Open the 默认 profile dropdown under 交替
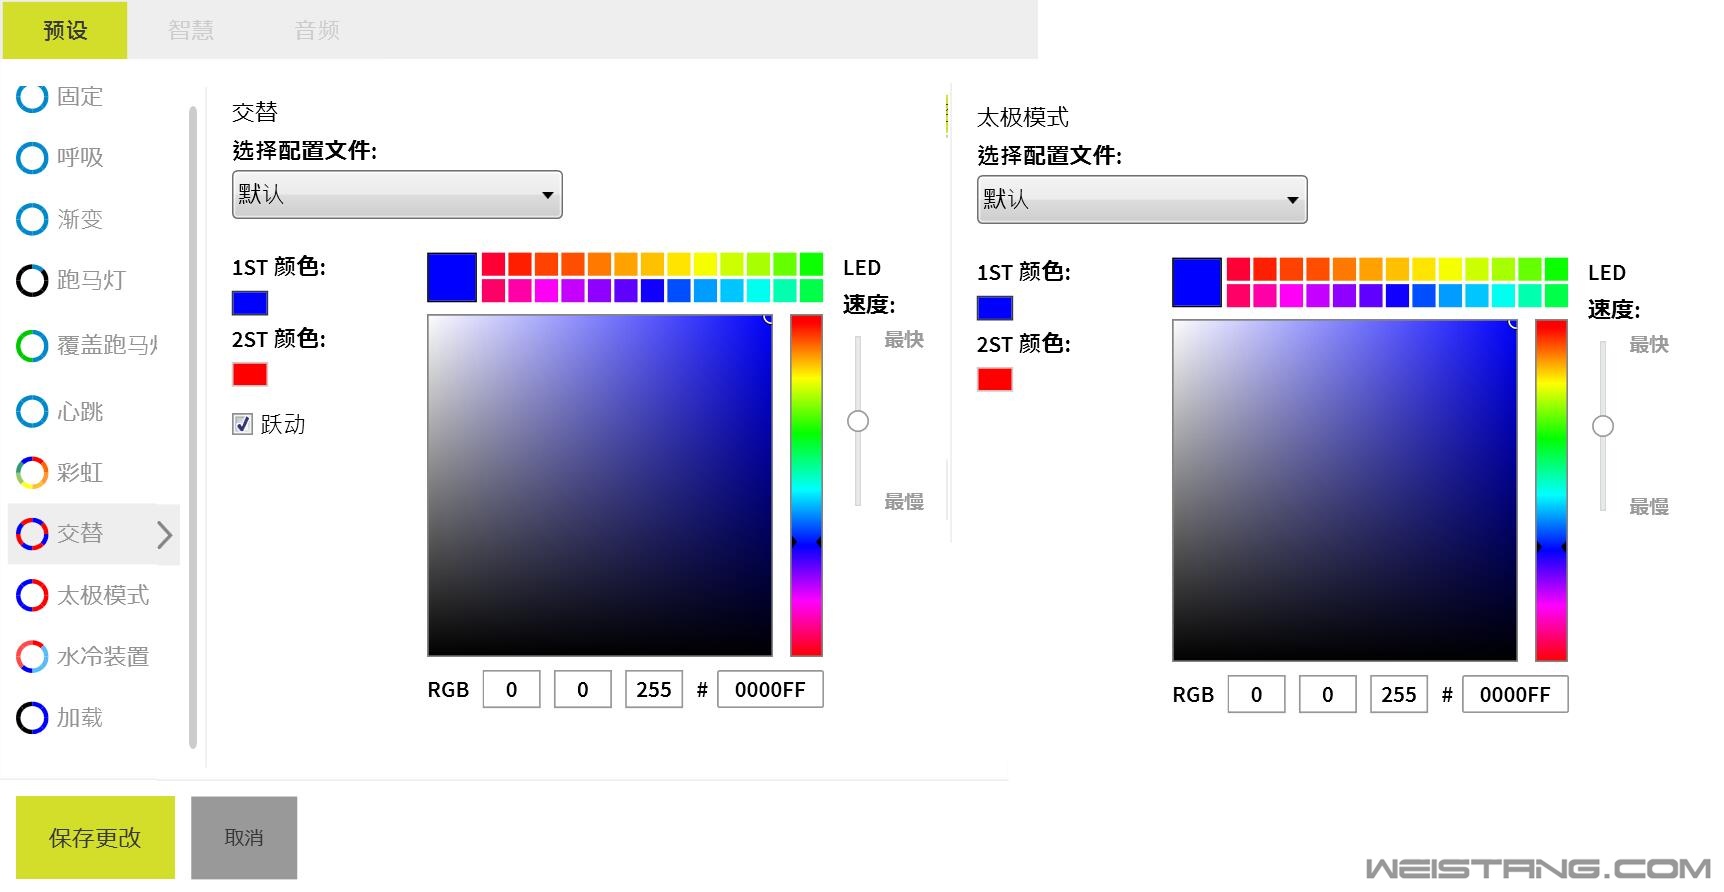Image resolution: width=1724 pixels, height=892 pixels. click(397, 194)
